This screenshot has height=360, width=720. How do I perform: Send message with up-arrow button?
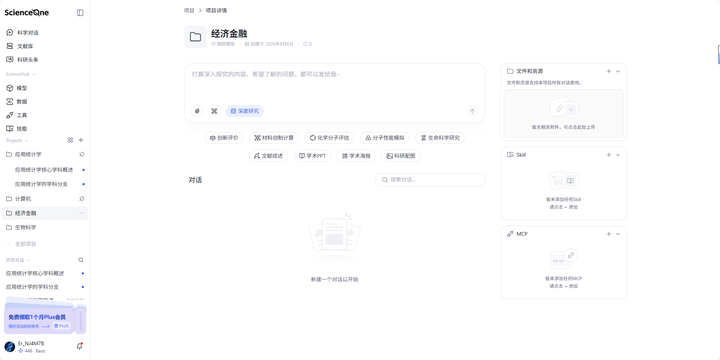472,111
